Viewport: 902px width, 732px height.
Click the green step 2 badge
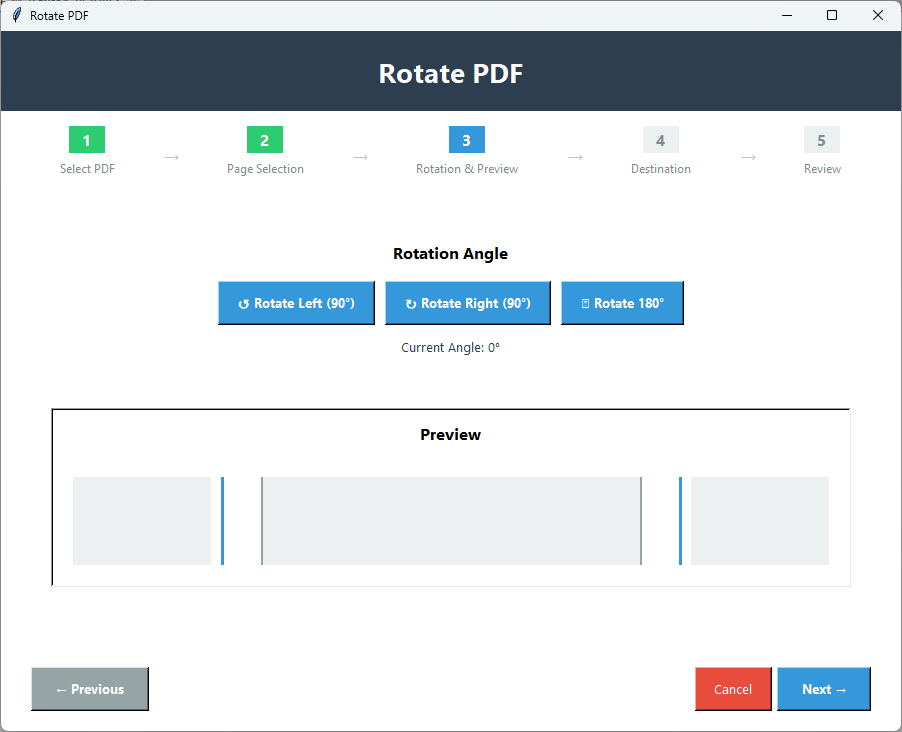[x=264, y=140]
